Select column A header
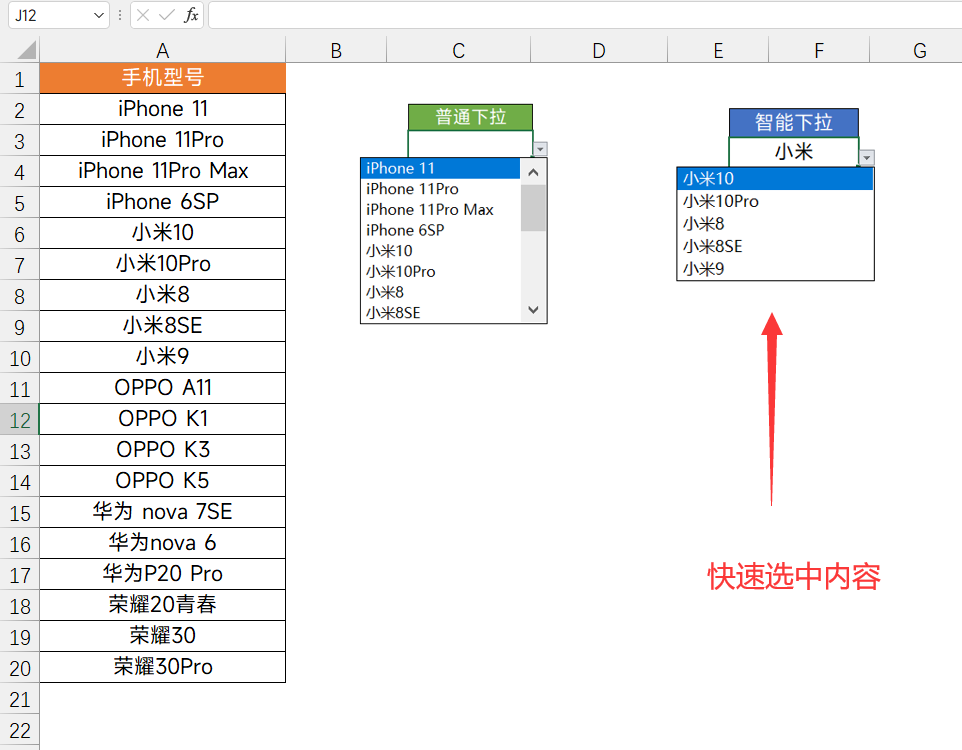 [162, 51]
